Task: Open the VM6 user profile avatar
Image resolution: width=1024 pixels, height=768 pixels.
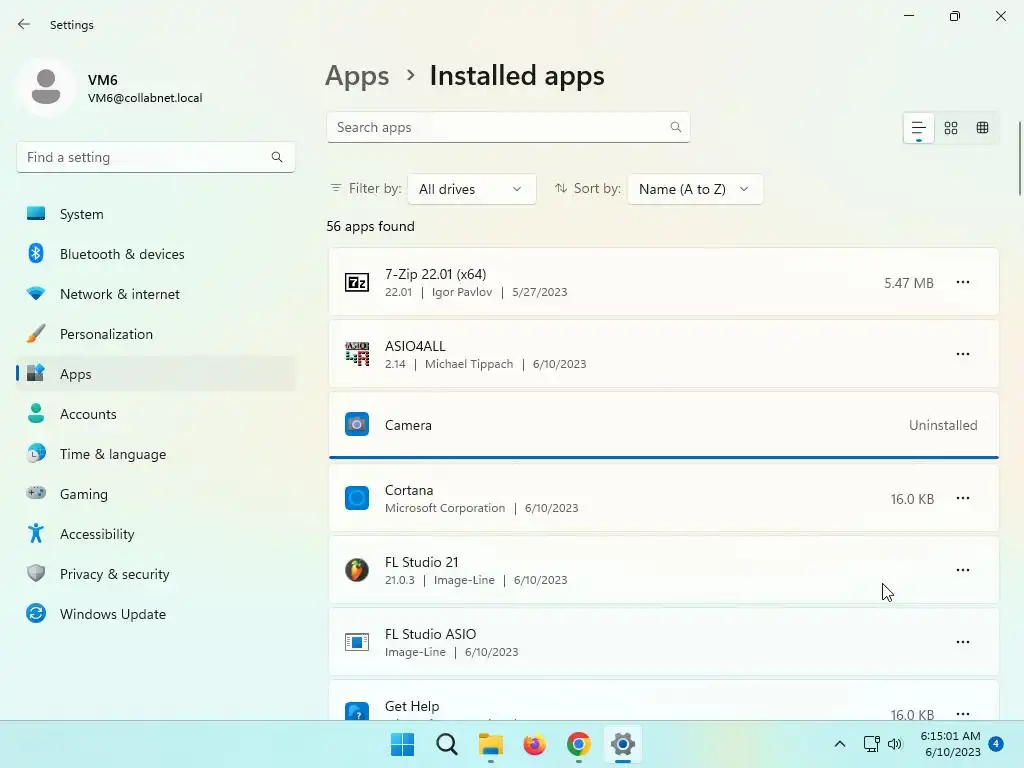Action: [x=46, y=87]
